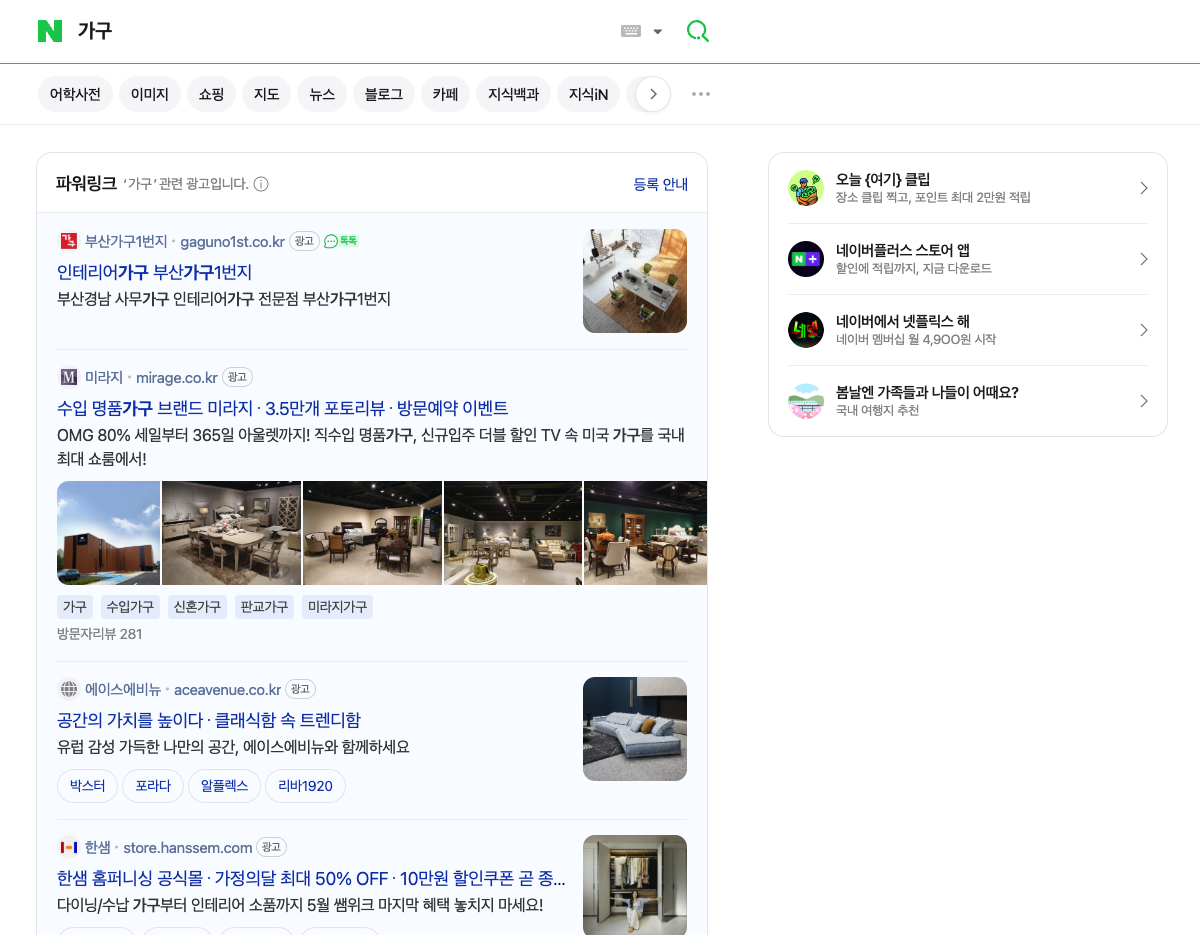Click the 미라지 favicon icon

coord(69,377)
